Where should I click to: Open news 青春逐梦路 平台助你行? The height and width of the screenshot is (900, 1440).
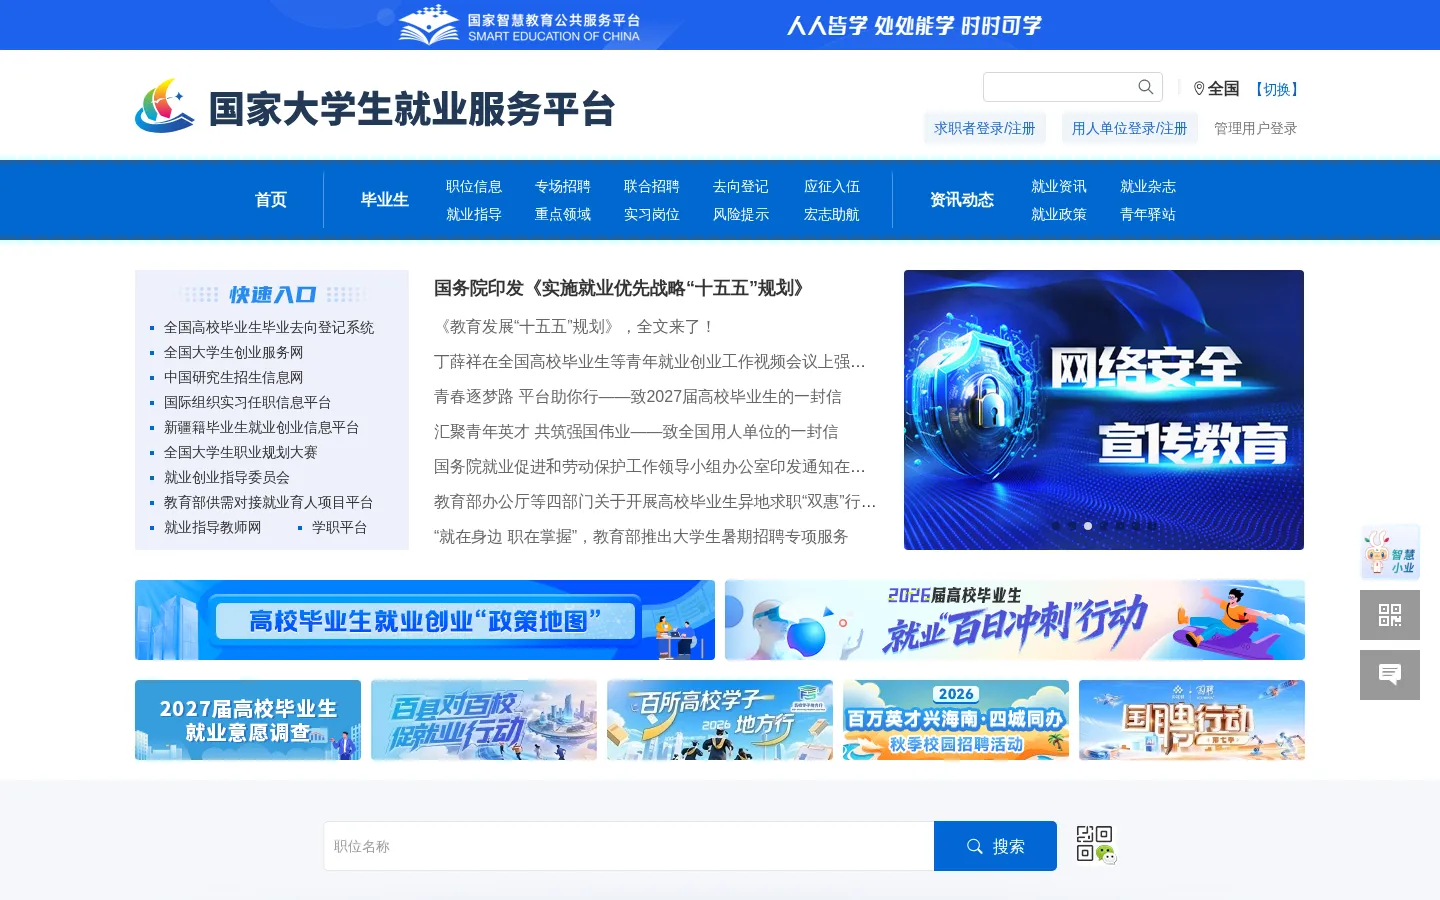pyautogui.click(x=638, y=396)
